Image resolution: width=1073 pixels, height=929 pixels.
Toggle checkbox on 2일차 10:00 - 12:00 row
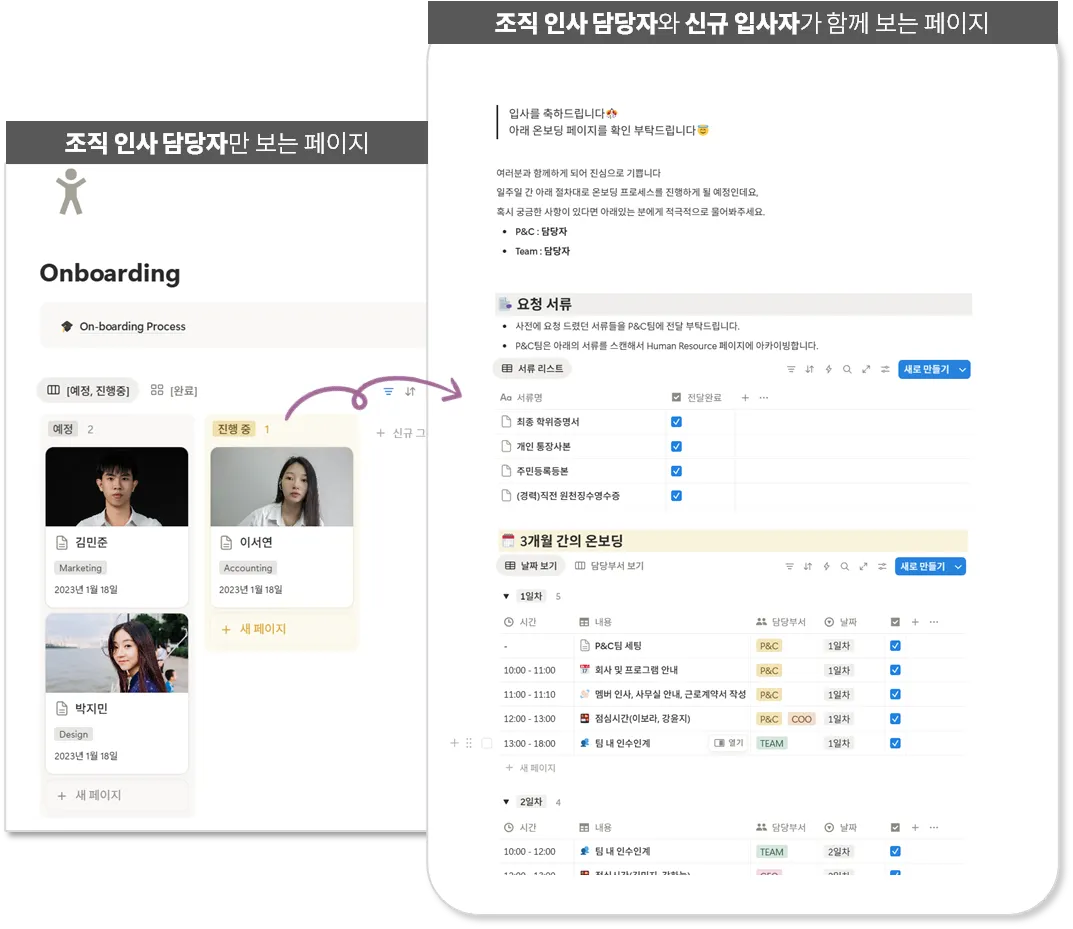[x=895, y=852]
